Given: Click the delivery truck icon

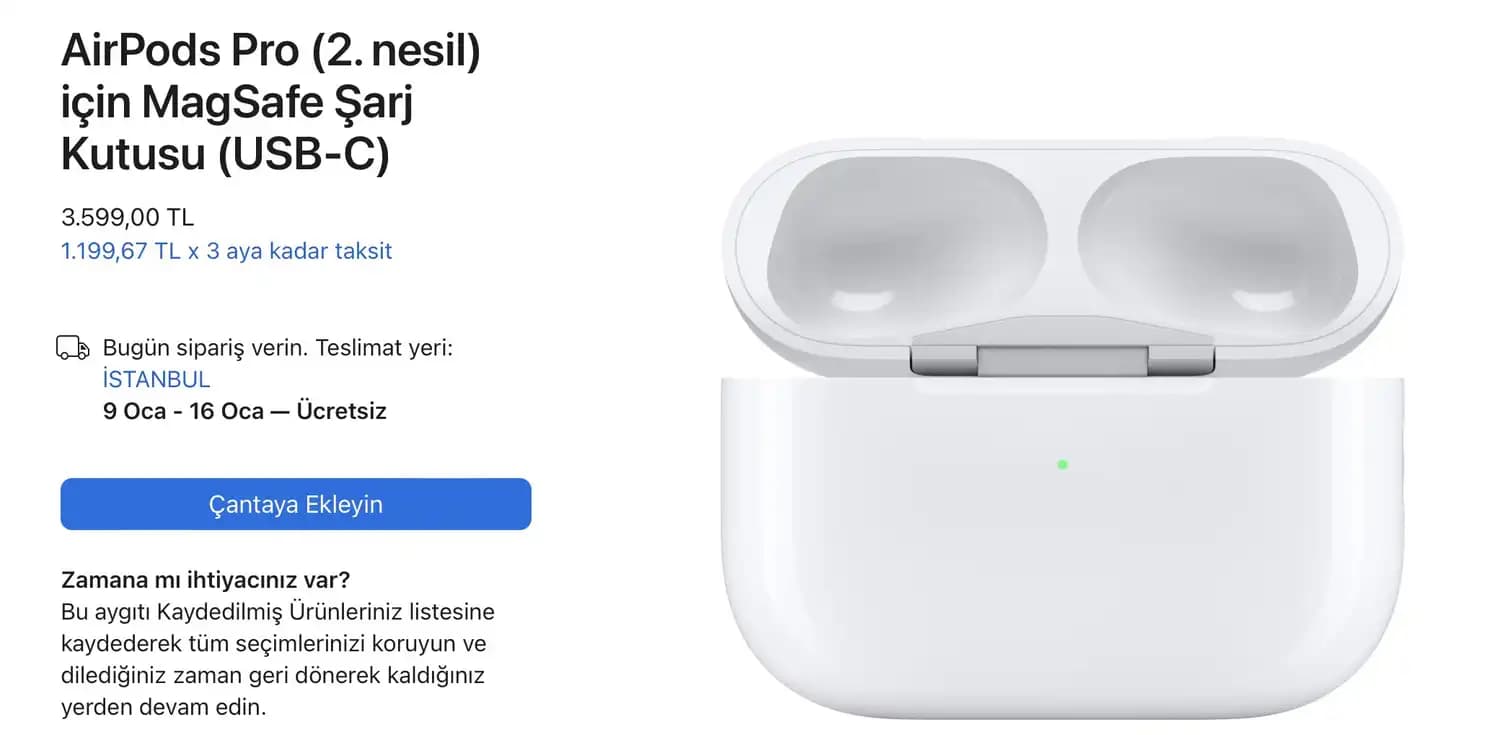Looking at the screenshot, I should pos(73,349).
